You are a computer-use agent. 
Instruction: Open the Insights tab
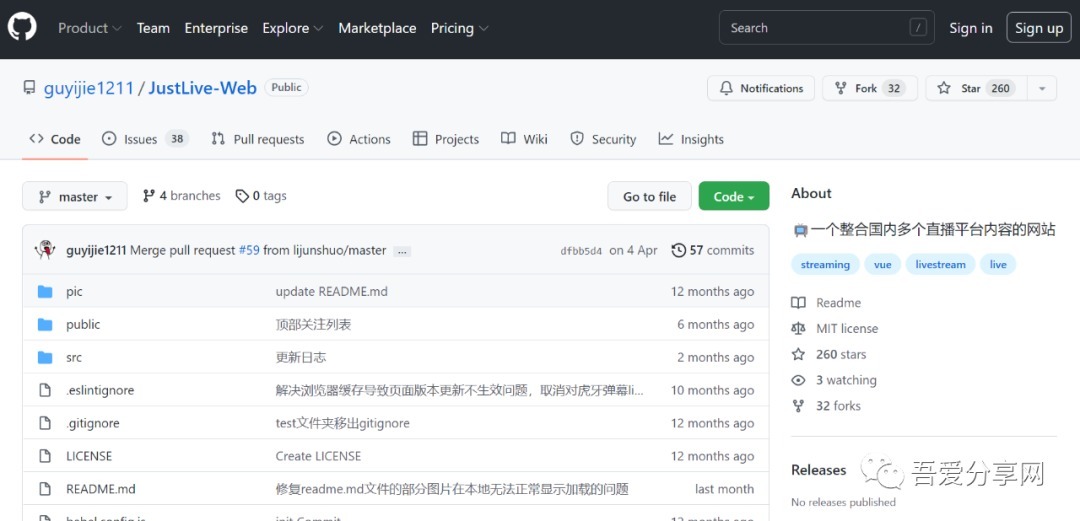[691, 139]
